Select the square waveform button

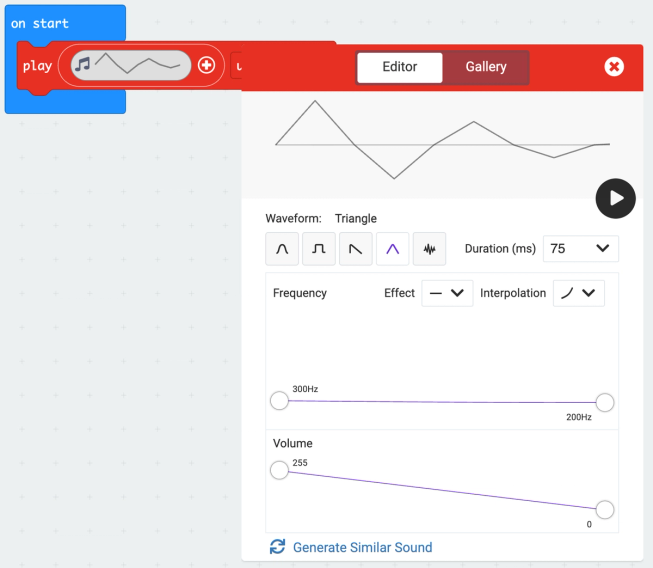[x=319, y=249]
